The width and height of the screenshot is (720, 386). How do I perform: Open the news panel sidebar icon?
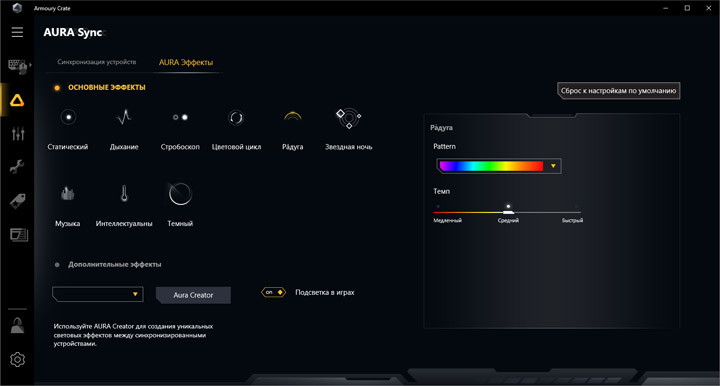point(19,235)
